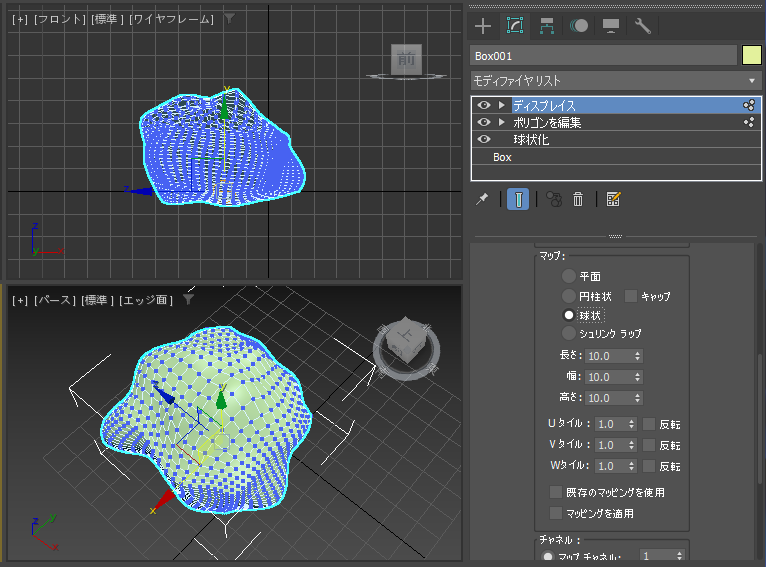The width and height of the screenshot is (766, 567).
Task: Open the object color swatch
Action: 751,55
